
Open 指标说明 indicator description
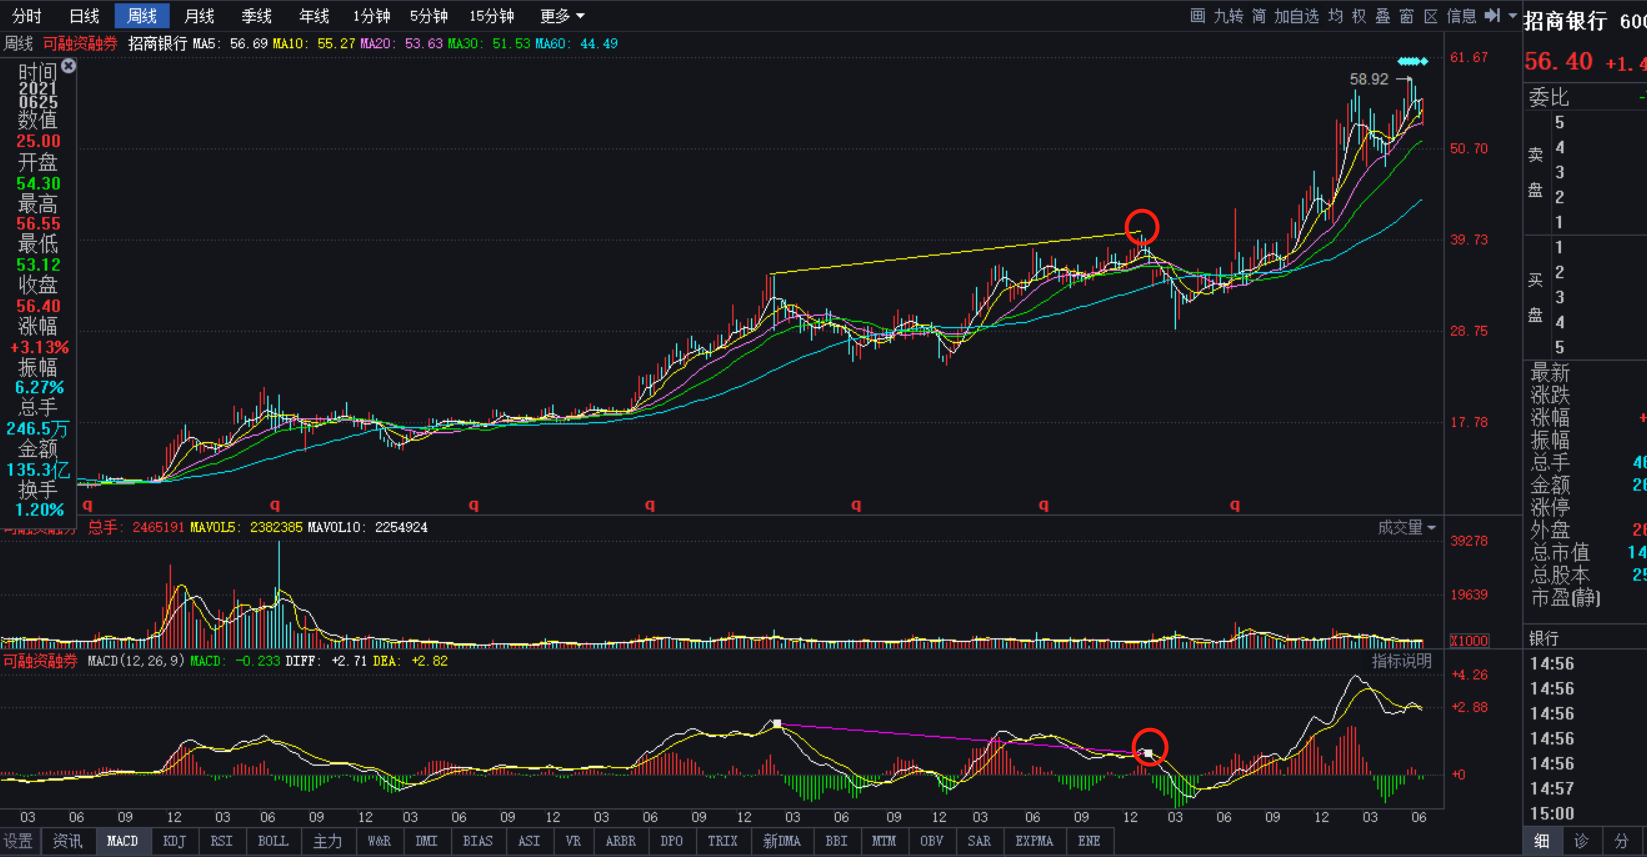1402,661
